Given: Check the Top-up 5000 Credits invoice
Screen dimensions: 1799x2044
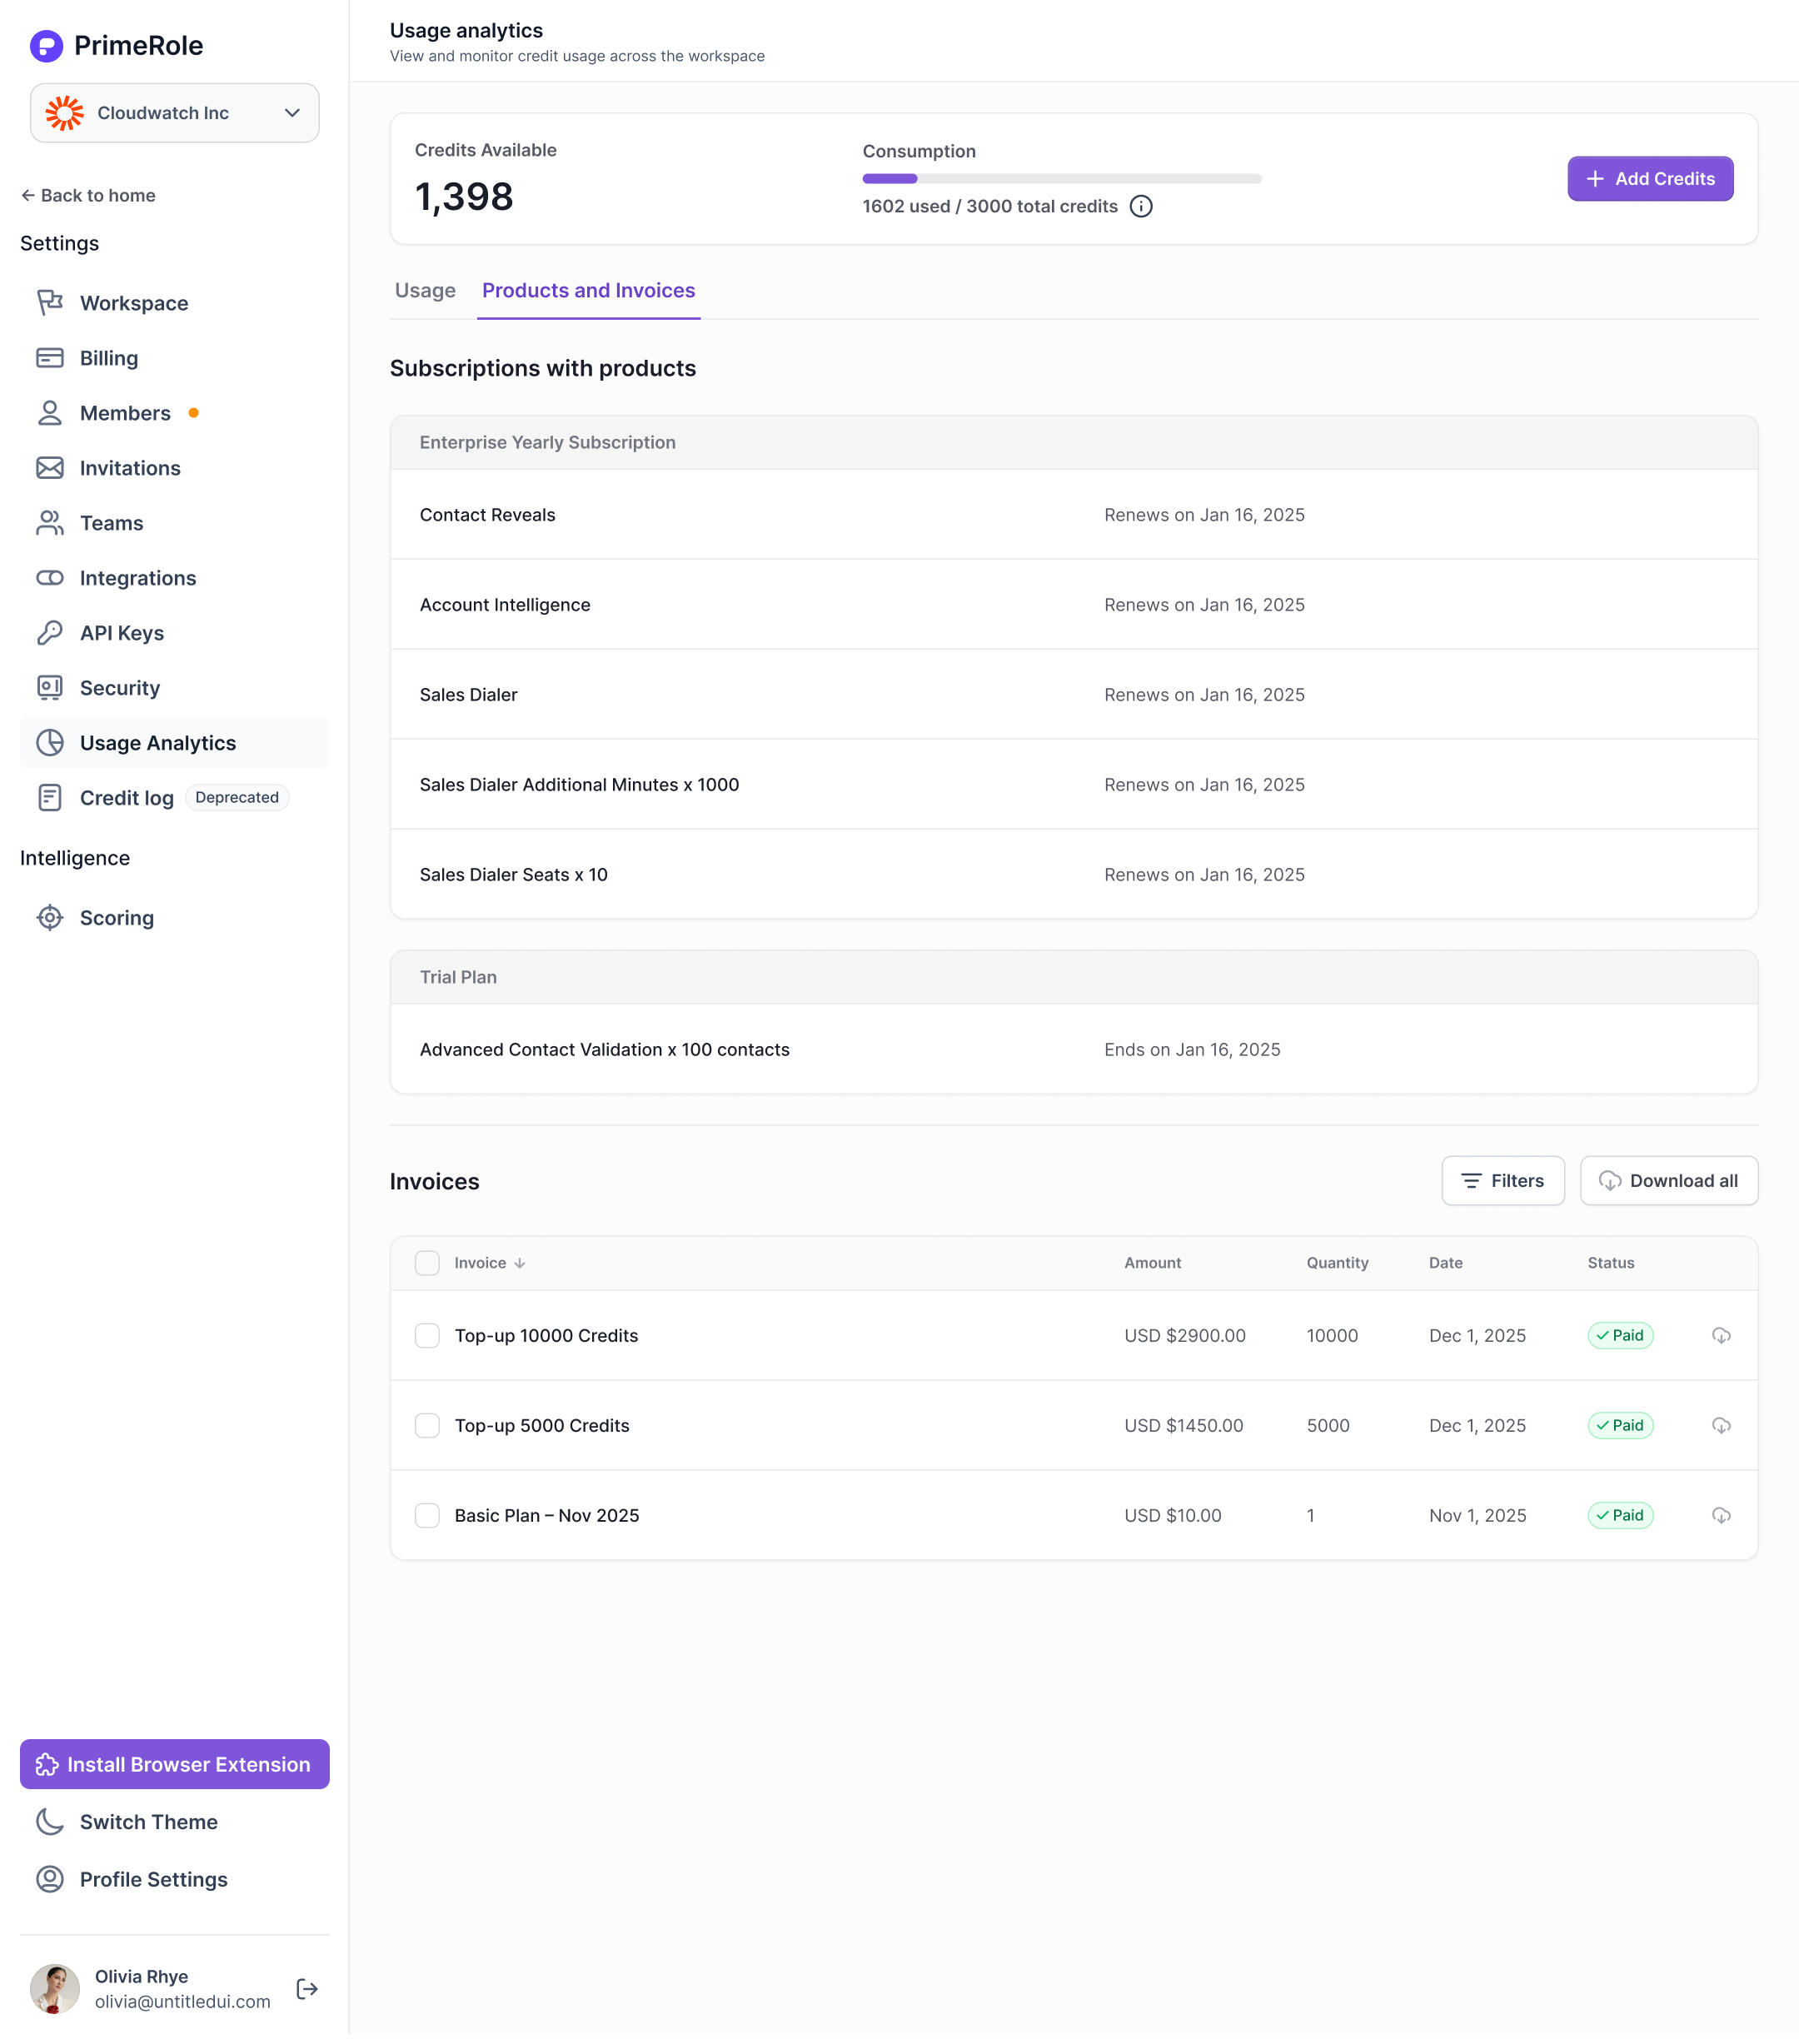Looking at the screenshot, I should click(427, 1425).
